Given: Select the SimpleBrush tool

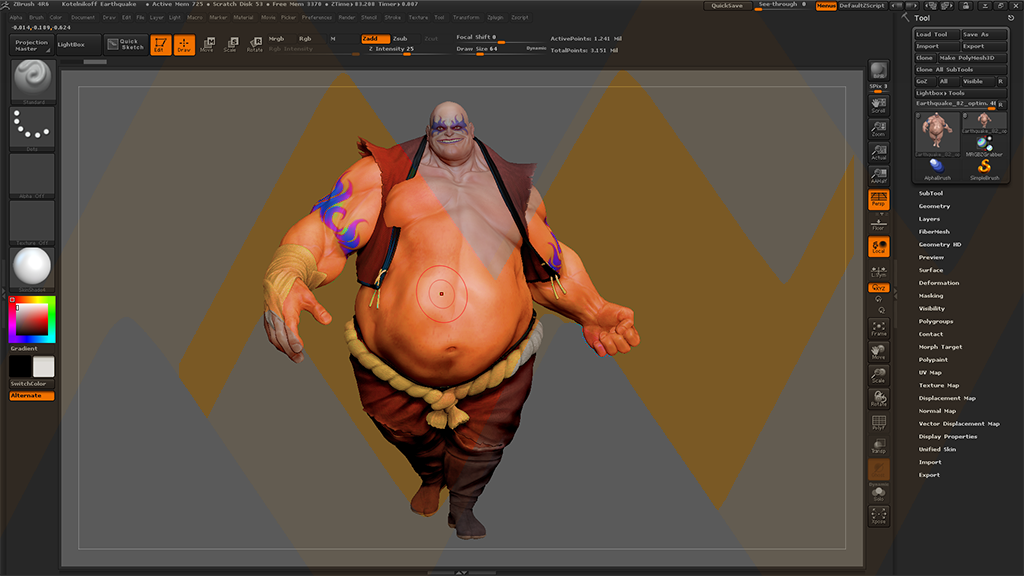Looking at the screenshot, I should tap(984, 168).
